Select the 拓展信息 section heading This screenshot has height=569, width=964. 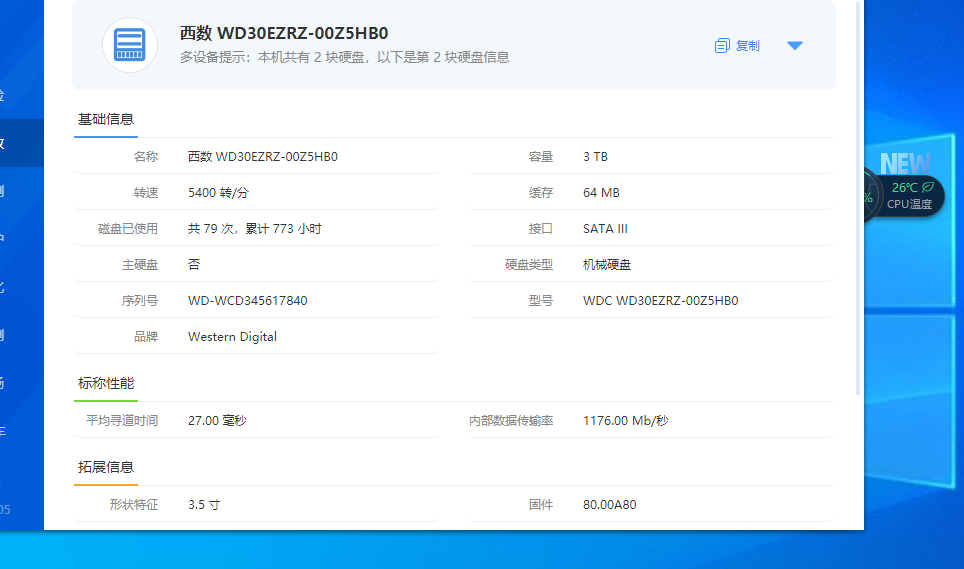pos(106,467)
